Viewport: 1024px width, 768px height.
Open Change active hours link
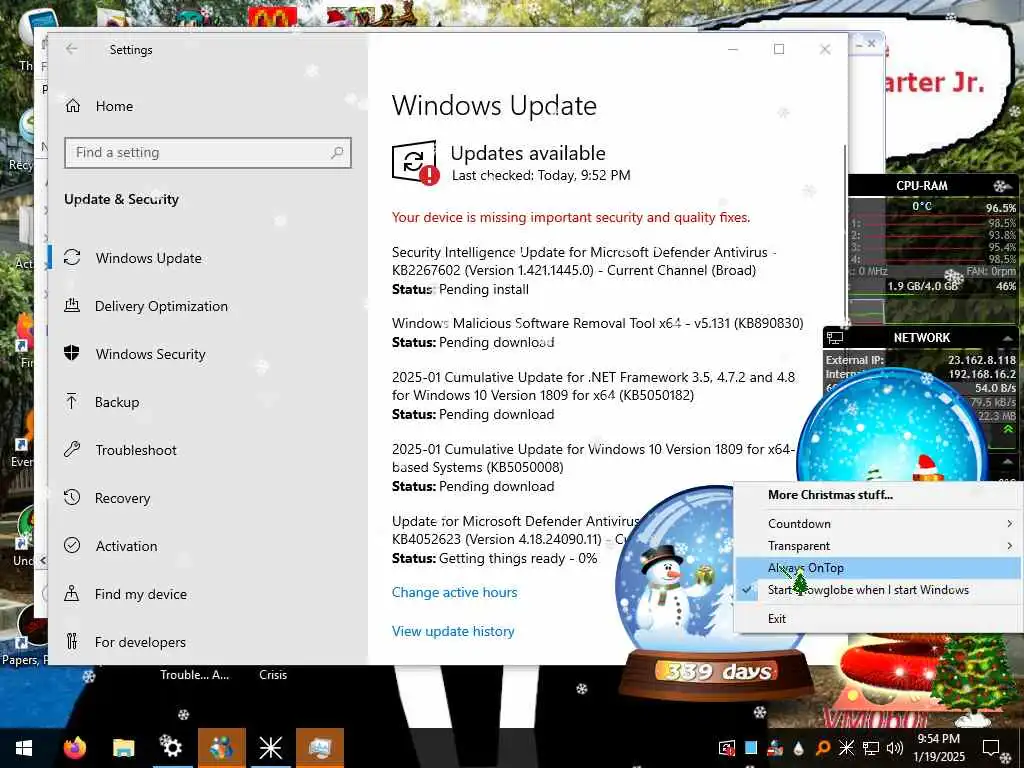click(x=455, y=592)
